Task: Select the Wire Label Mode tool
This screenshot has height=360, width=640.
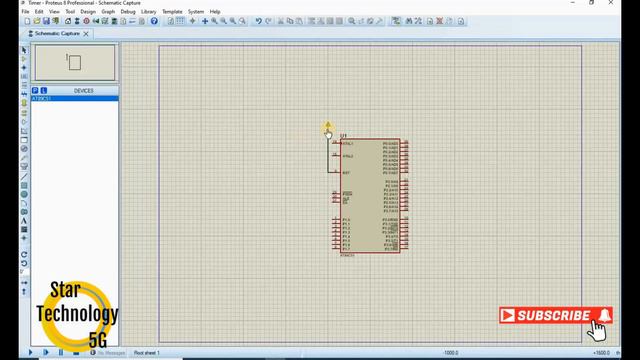Action: pos(24,76)
